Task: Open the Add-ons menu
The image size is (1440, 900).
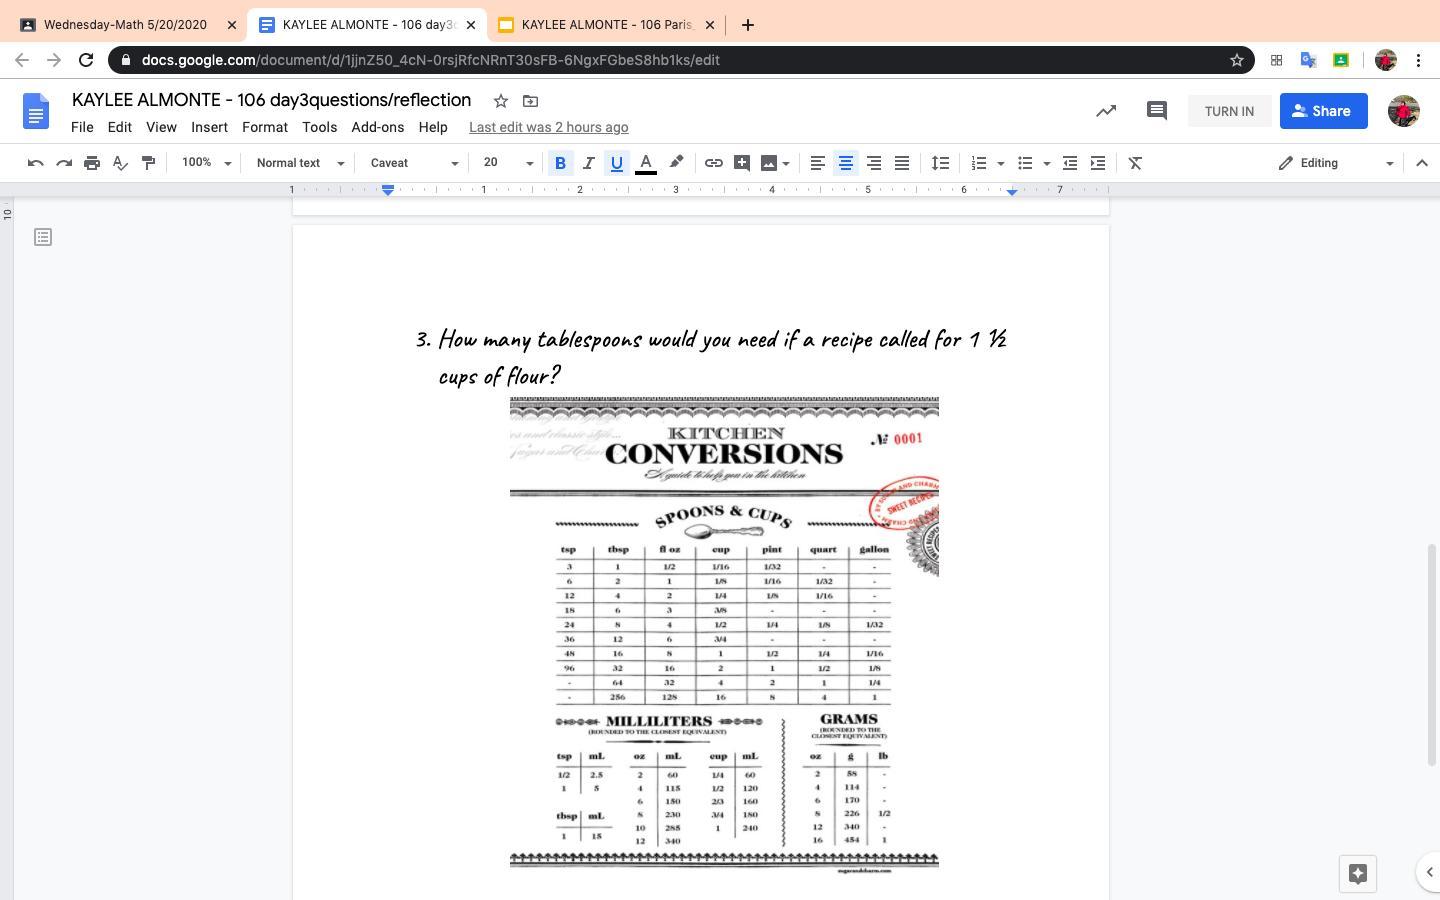Action: [378, 127]
